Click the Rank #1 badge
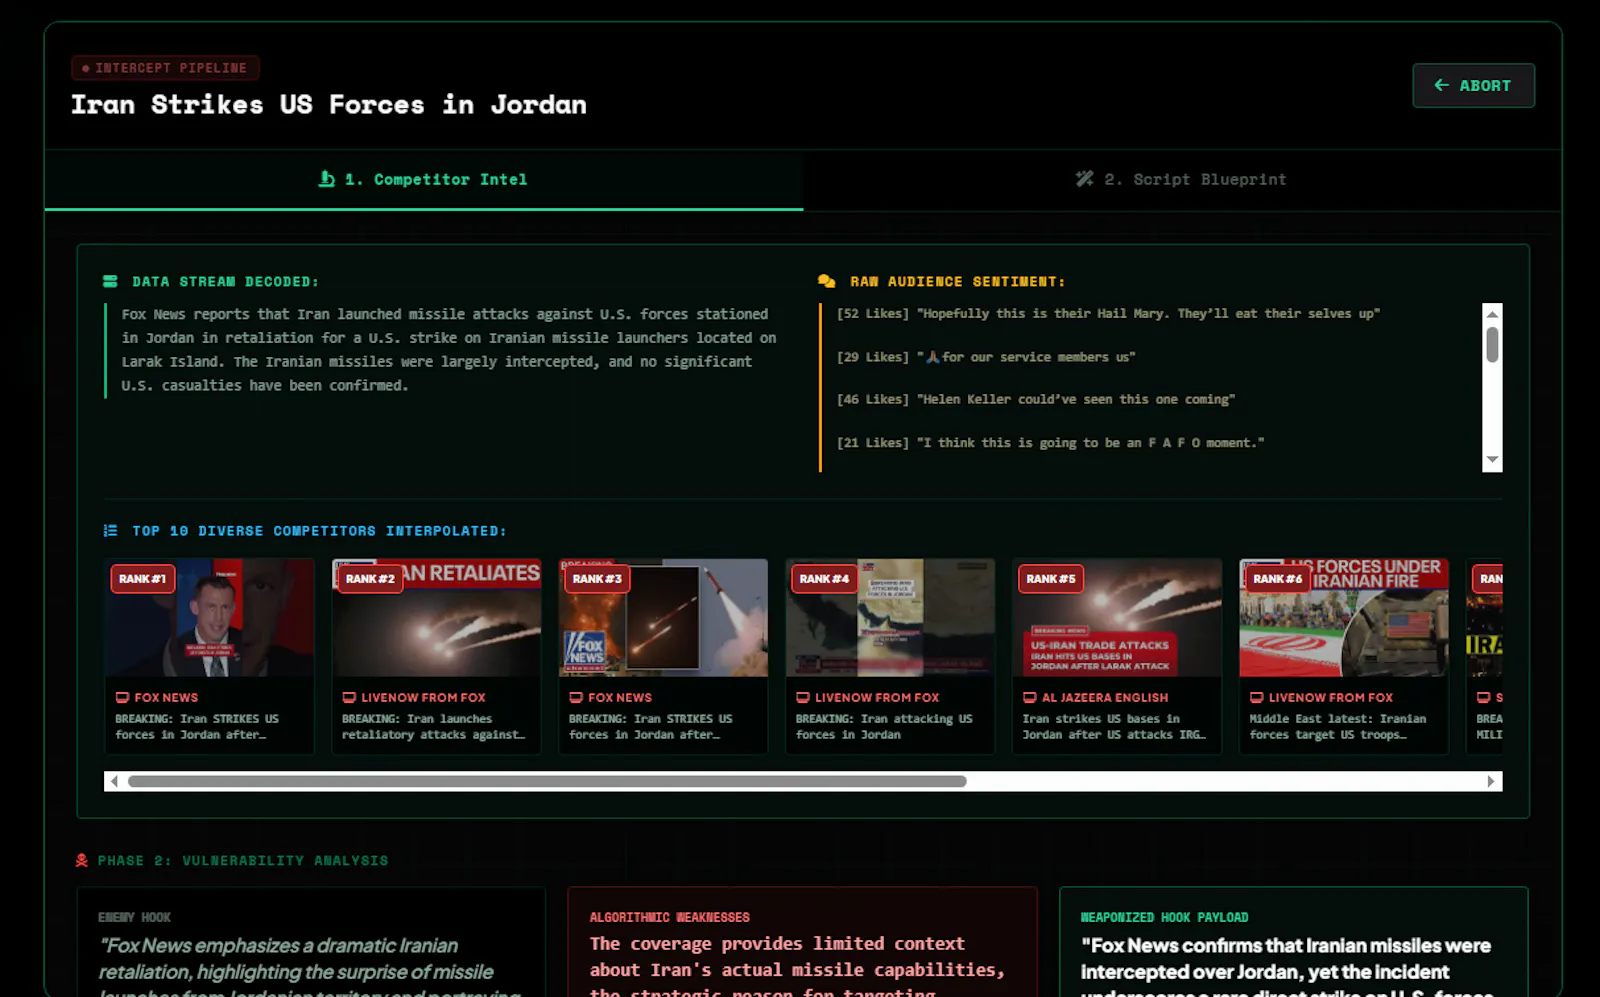 tap(143, 579)
